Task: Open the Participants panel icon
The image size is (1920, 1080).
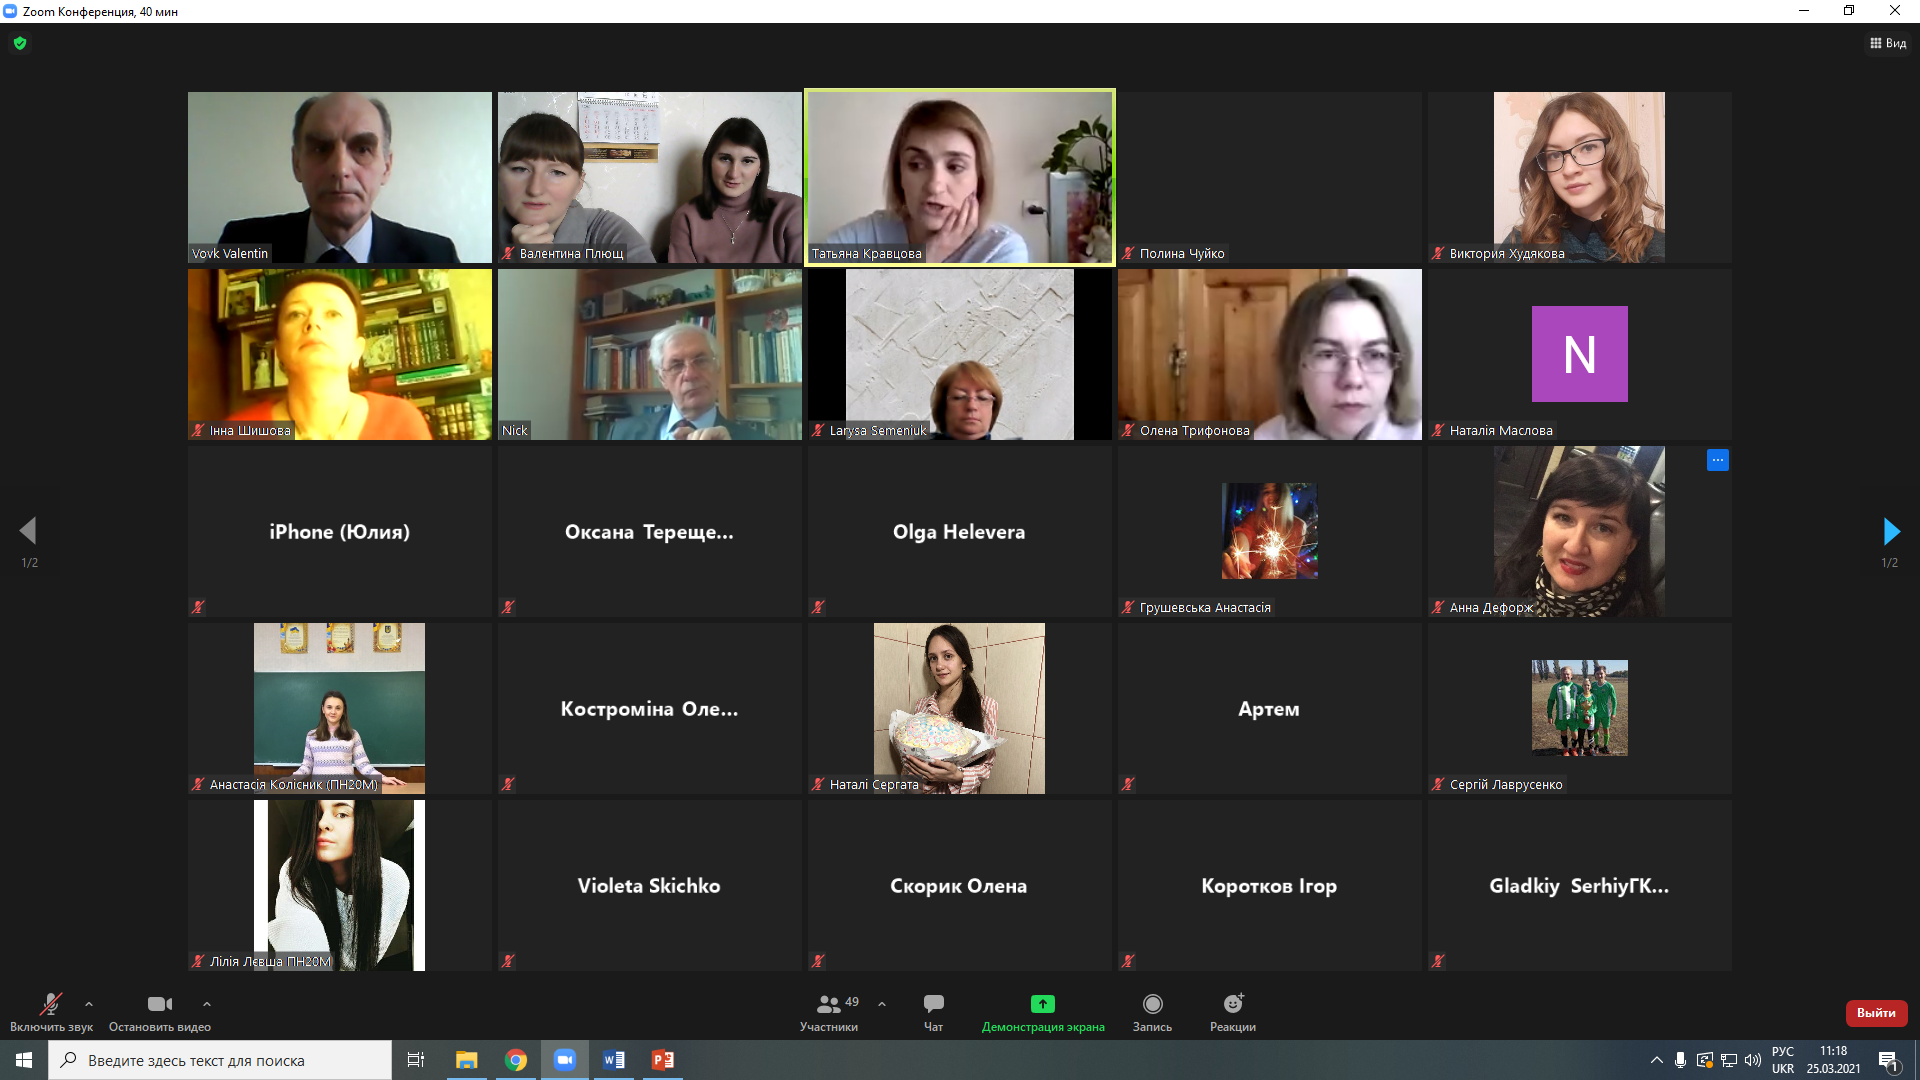Action: pyautogui.click(x=829, y=1004)
